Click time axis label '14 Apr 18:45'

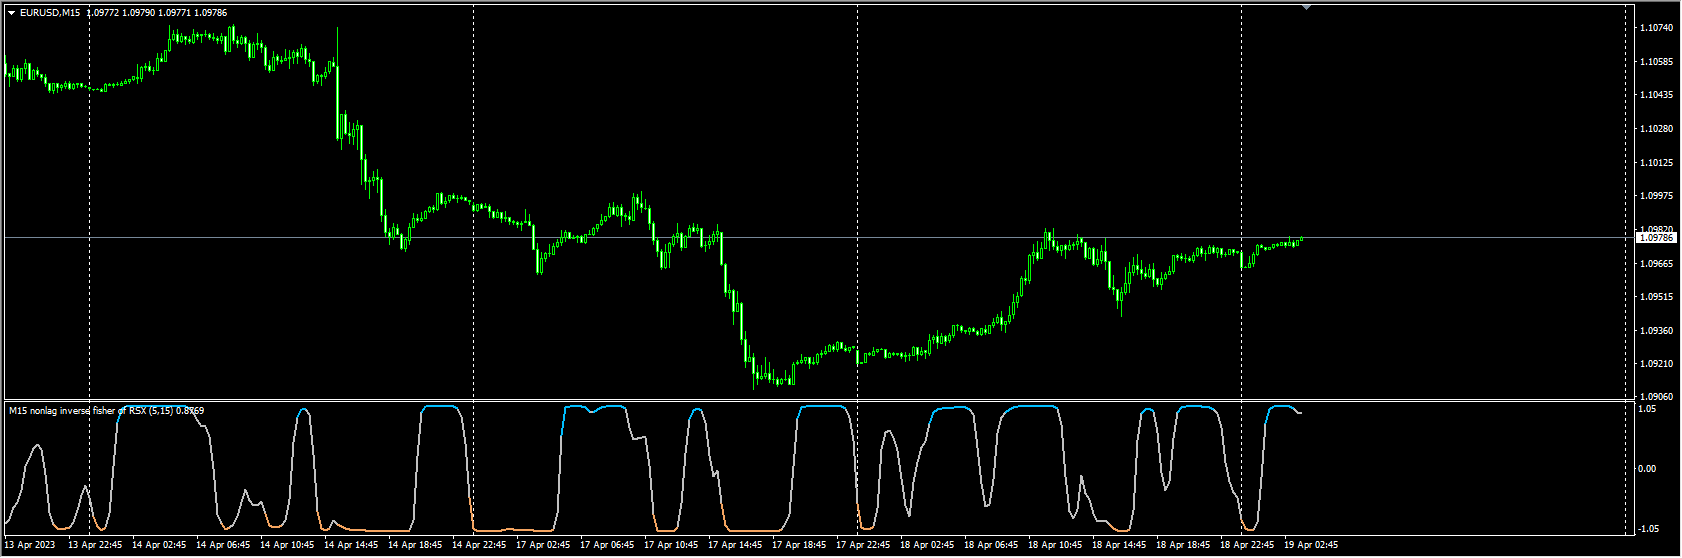click(x=415, y=545)
